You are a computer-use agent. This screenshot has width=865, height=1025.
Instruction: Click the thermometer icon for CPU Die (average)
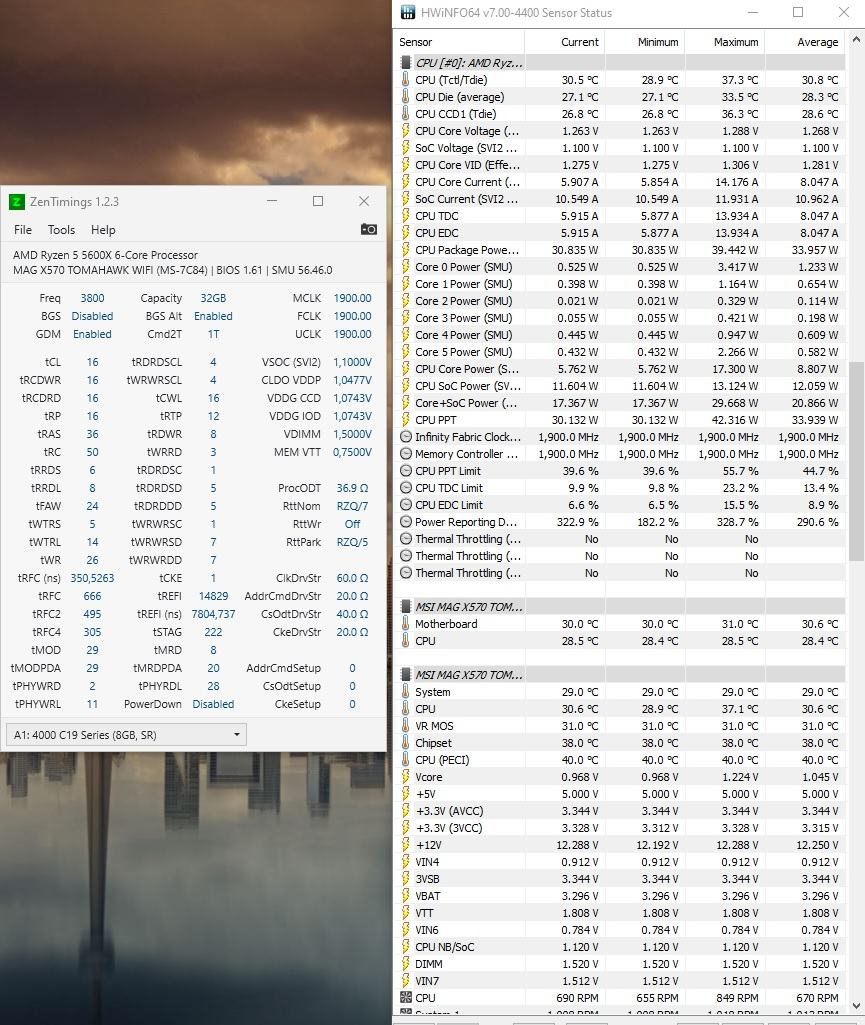pyautogui.click(x=405, y=97)
